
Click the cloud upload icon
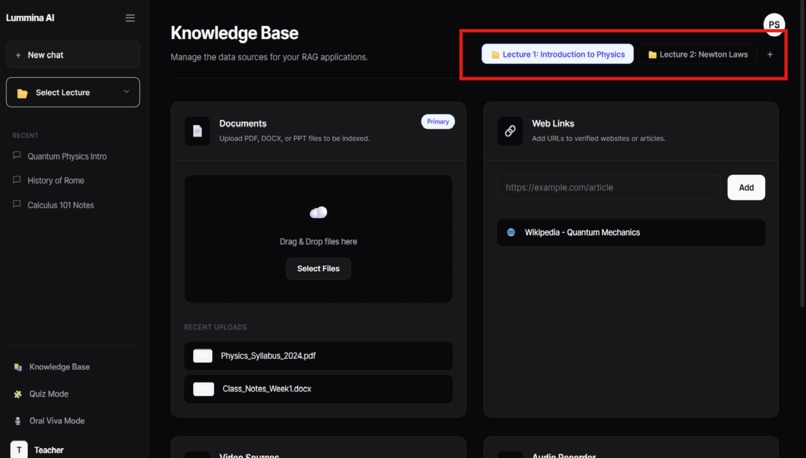coord(319,212)
